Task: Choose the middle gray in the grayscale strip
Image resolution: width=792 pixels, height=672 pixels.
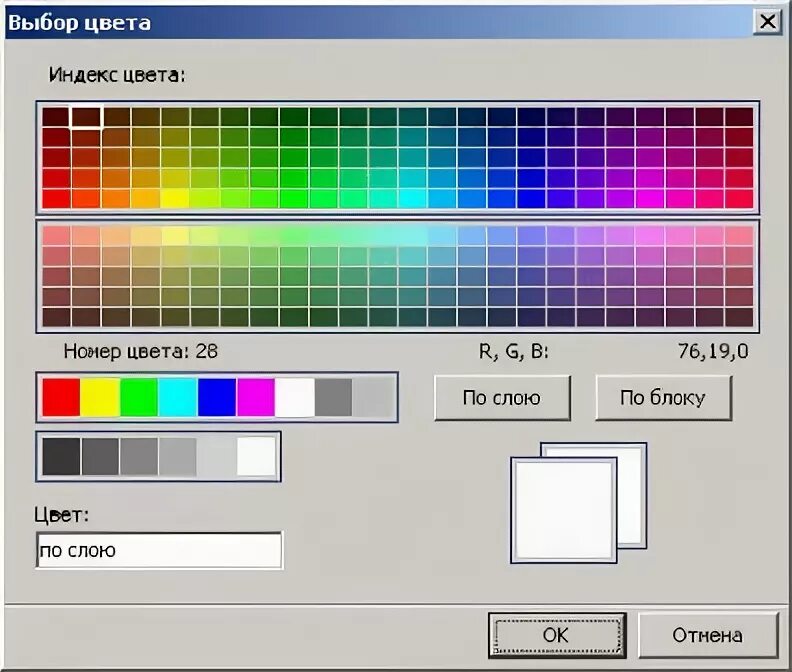Action: pos(139,457)
